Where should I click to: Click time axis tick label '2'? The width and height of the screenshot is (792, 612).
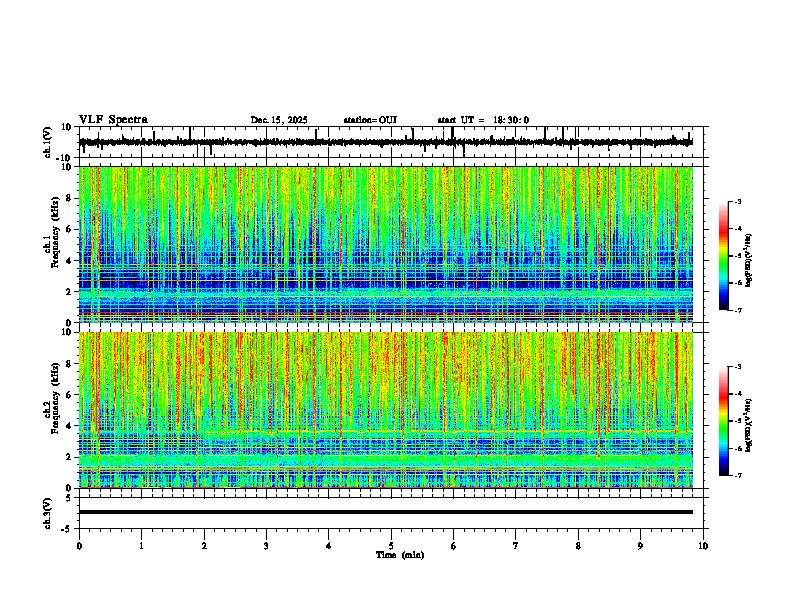click(x=204, y=546)
